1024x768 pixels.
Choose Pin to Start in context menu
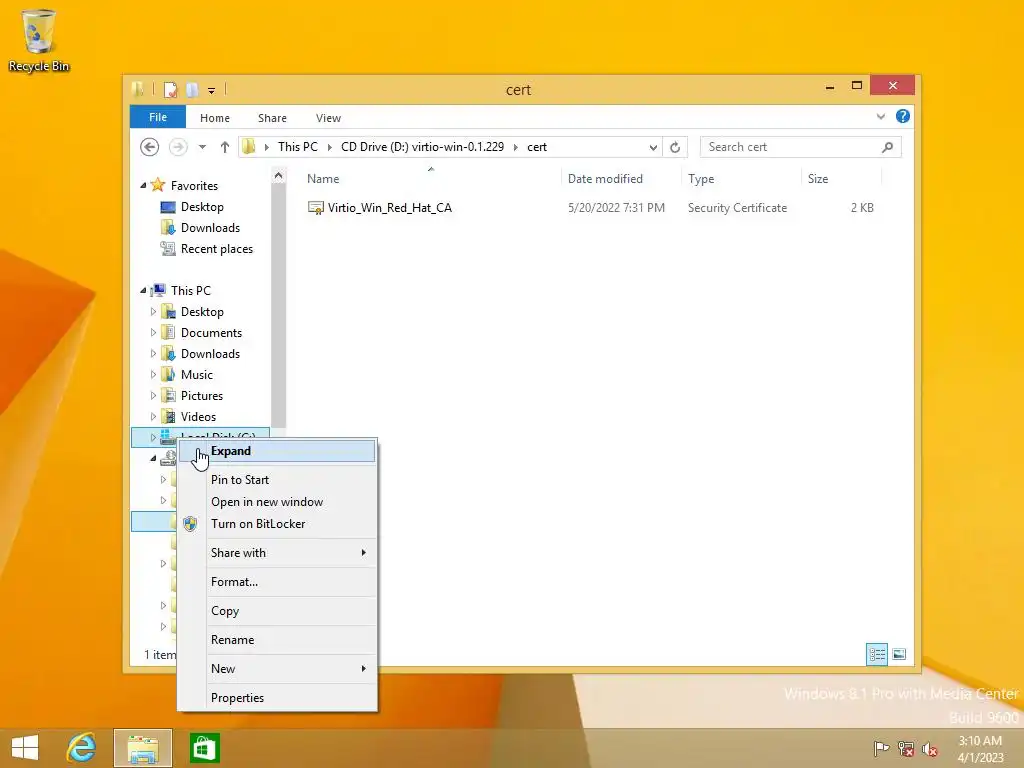pos(278,480)
